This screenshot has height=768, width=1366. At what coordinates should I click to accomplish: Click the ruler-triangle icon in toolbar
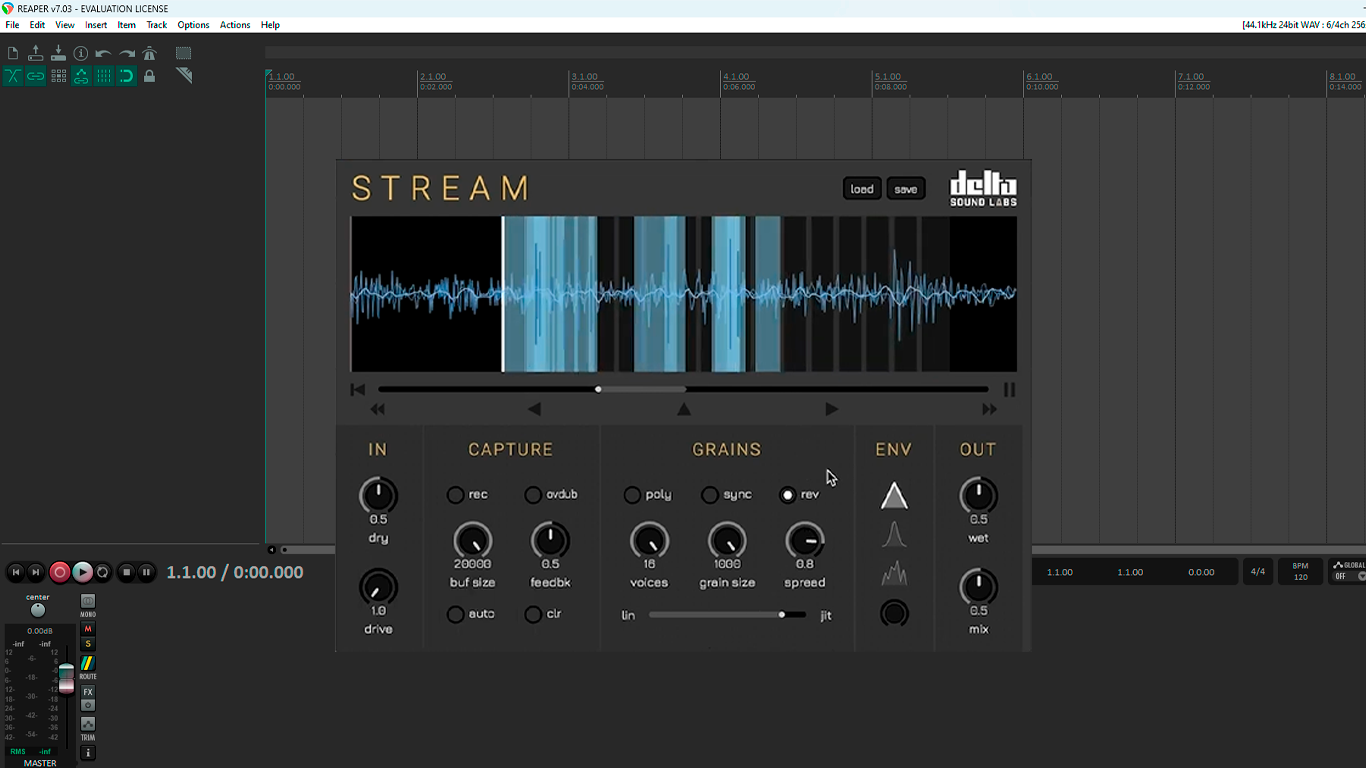pos(184,75)
